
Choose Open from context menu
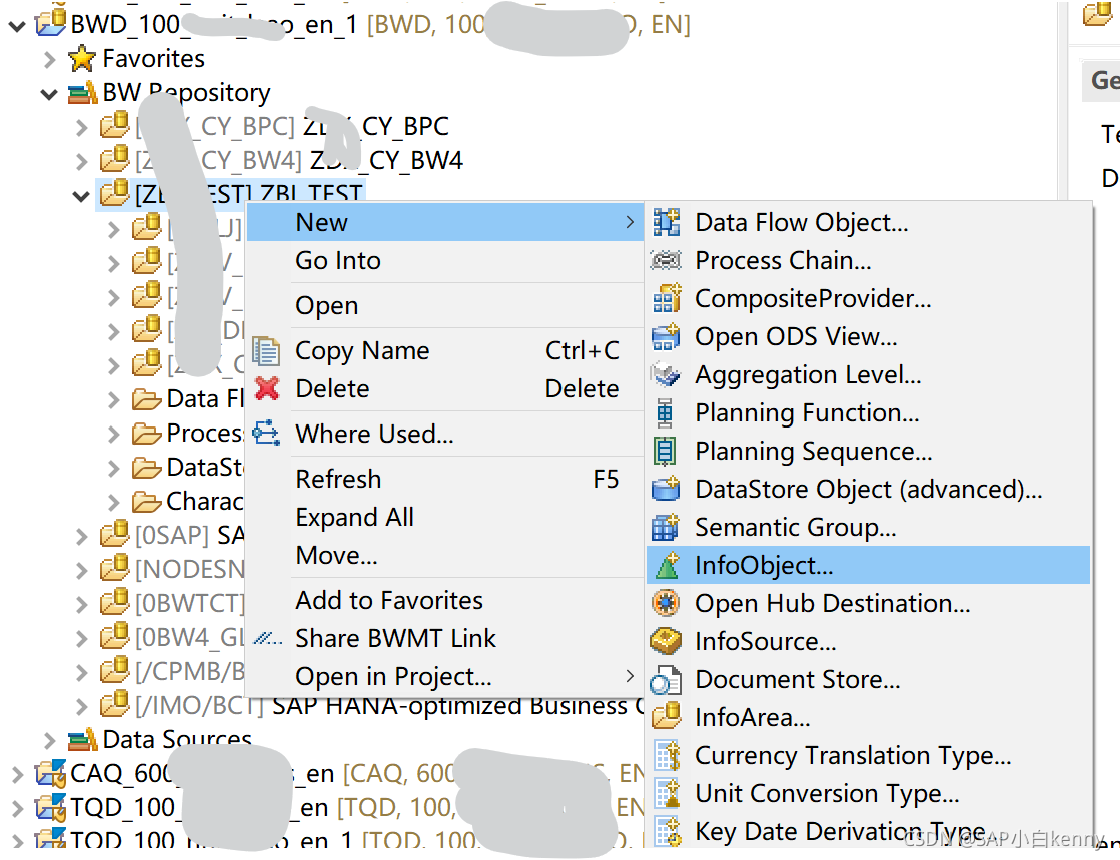pyautogui.click(x=444, y=305)
